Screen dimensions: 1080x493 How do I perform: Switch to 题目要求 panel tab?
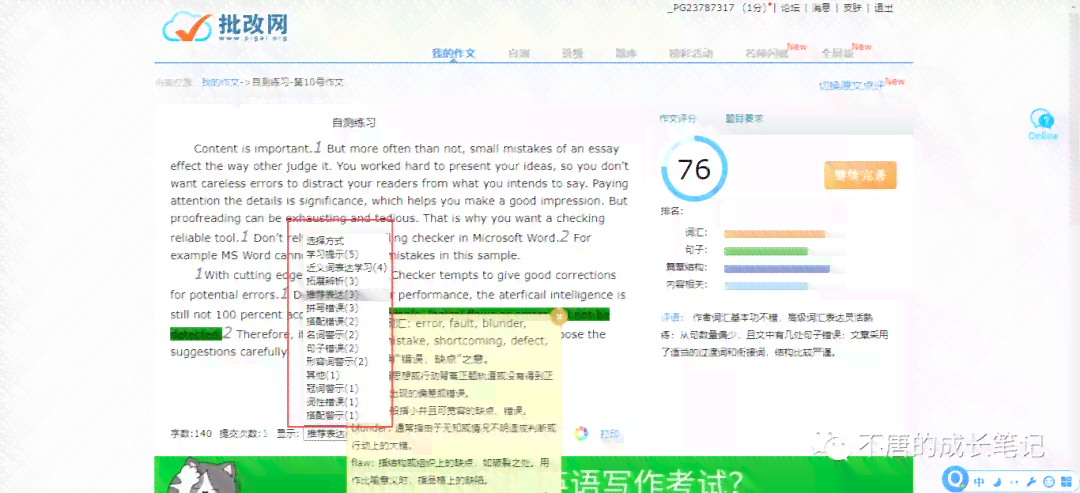pos(744,118)
